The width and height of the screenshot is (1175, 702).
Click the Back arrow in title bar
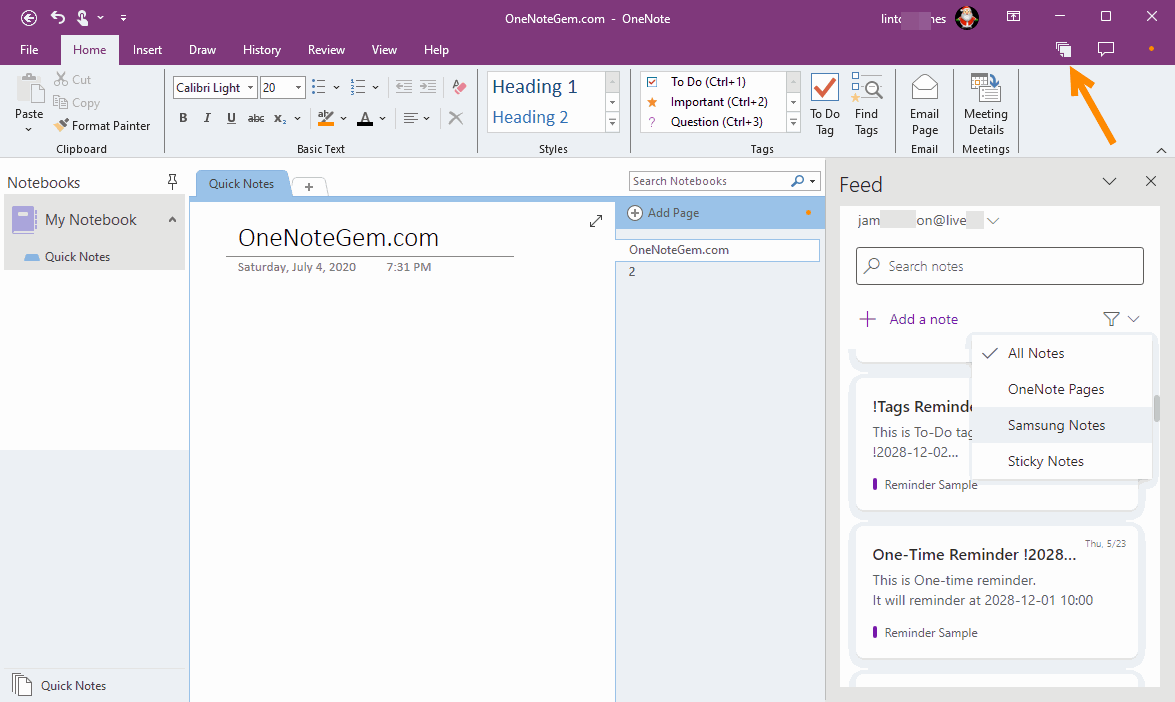coord(28,18)
